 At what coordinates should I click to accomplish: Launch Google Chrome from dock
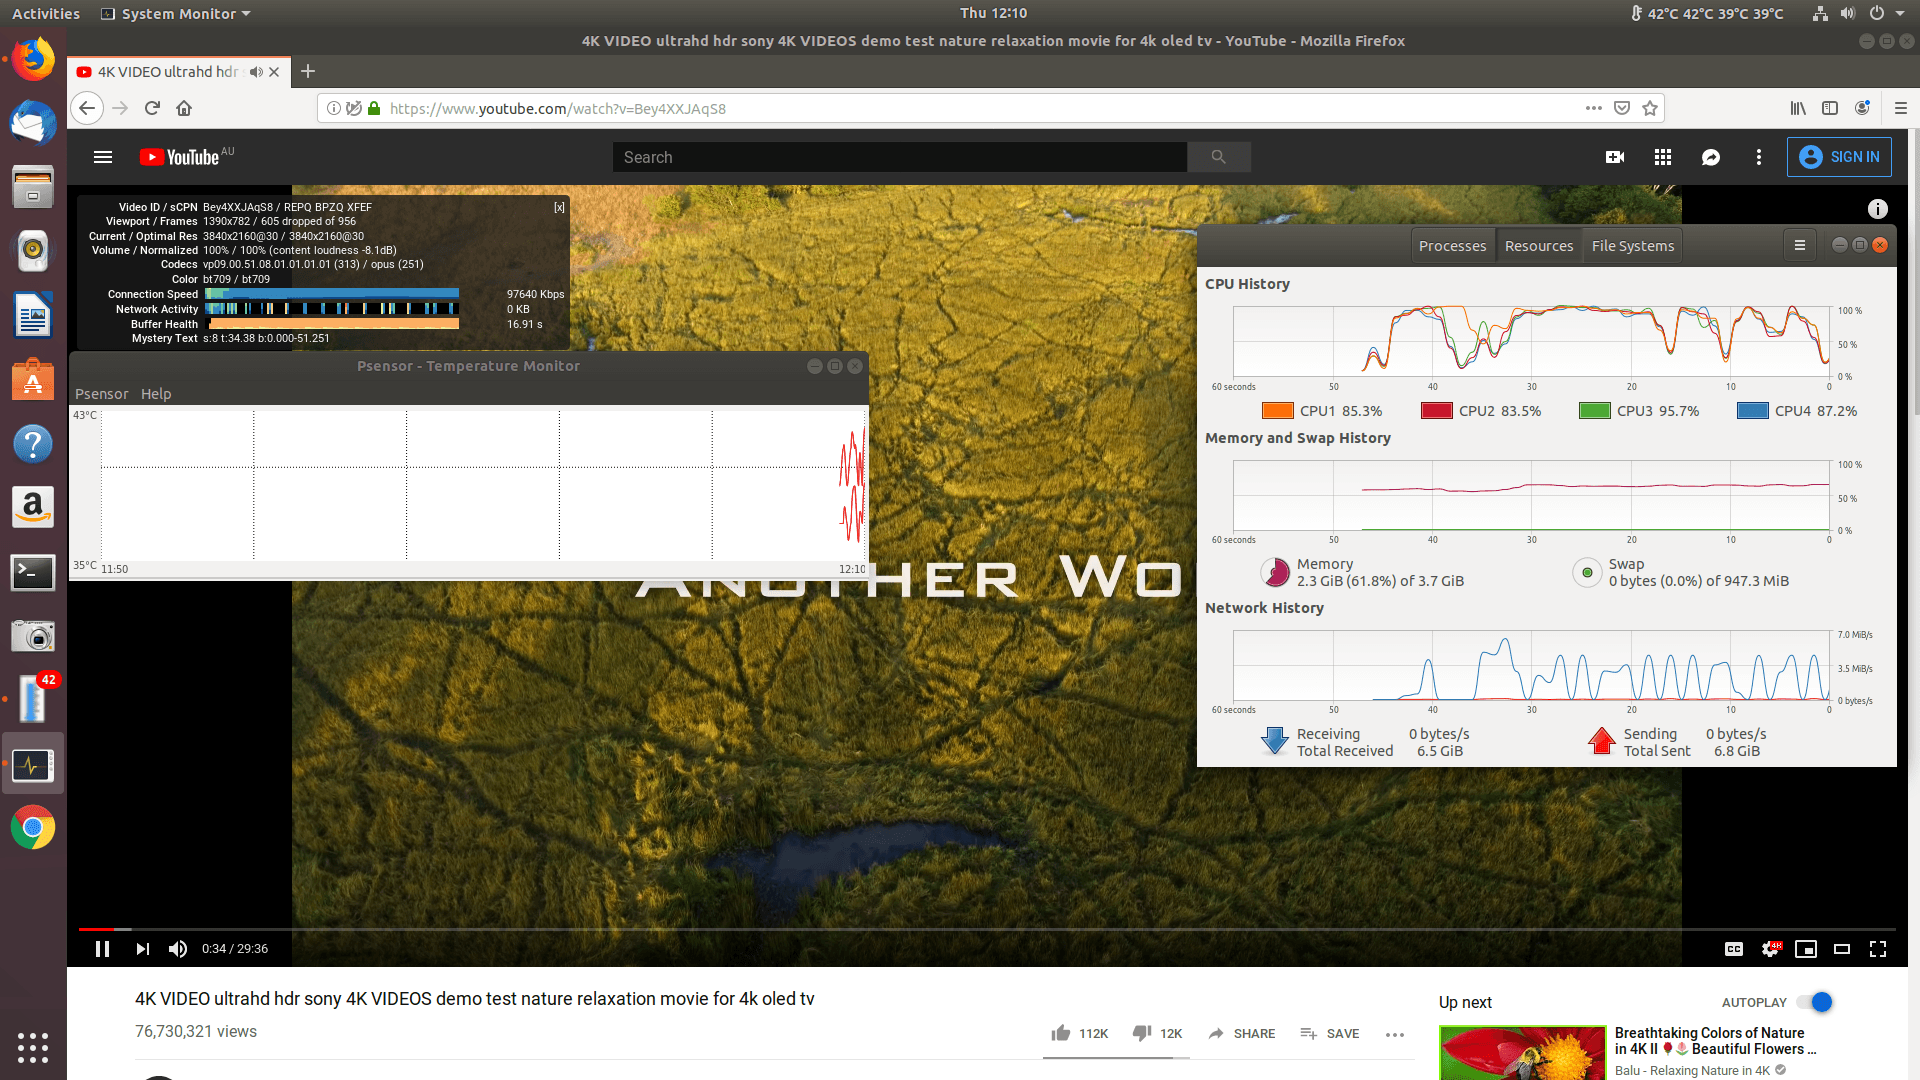(33, 828)
